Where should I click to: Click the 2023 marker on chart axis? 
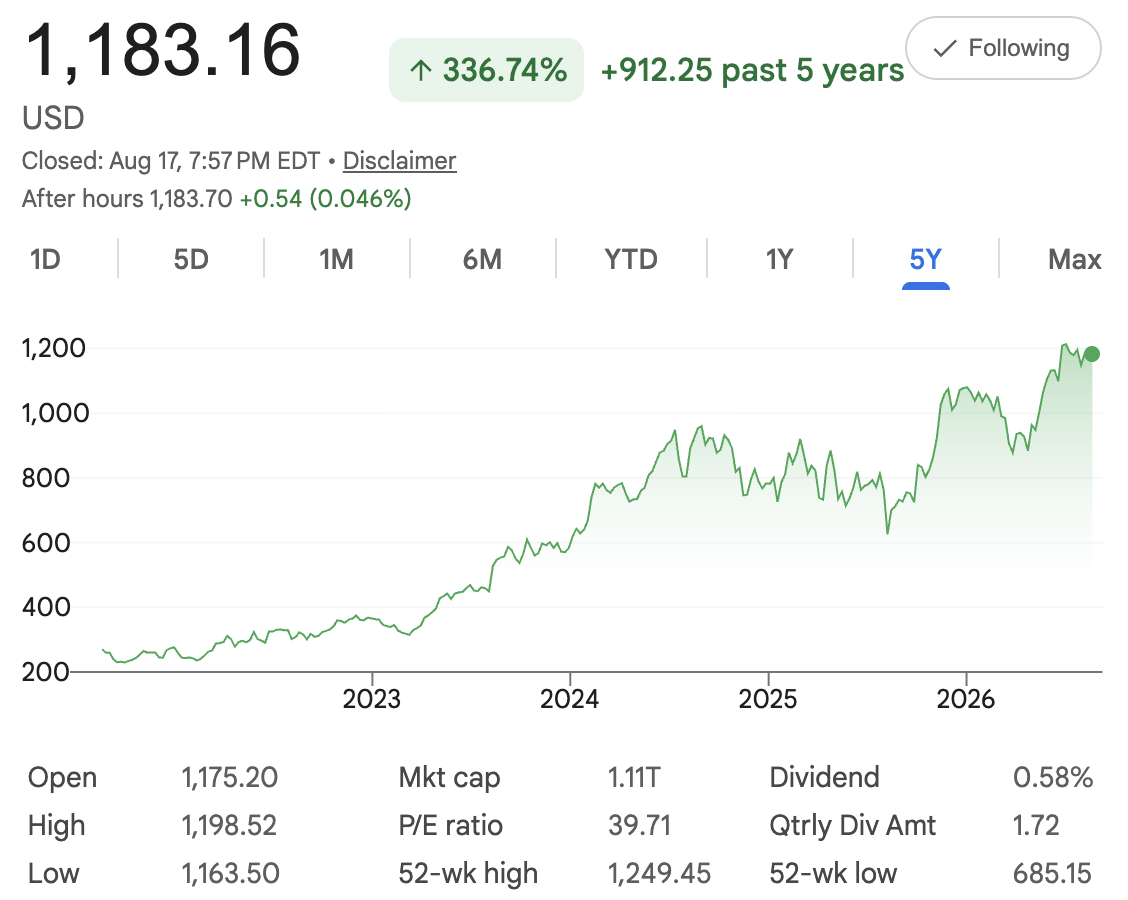tap(371, 699)
